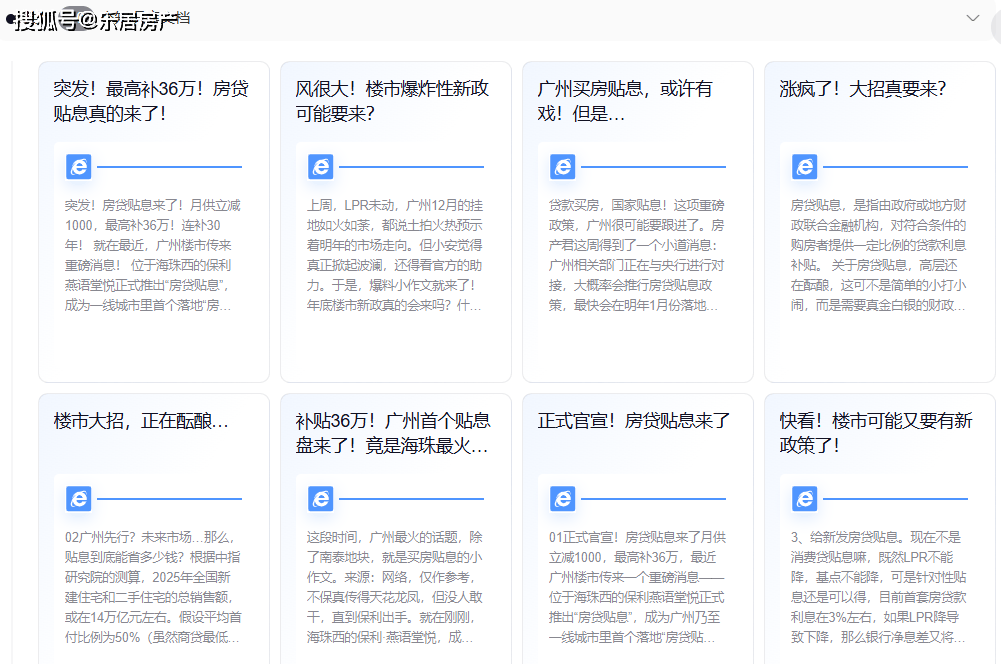Screen dimensions: 1001x664
Task: Open the '涨疯了！大招真要来?' headline
Action: (862, 89)
